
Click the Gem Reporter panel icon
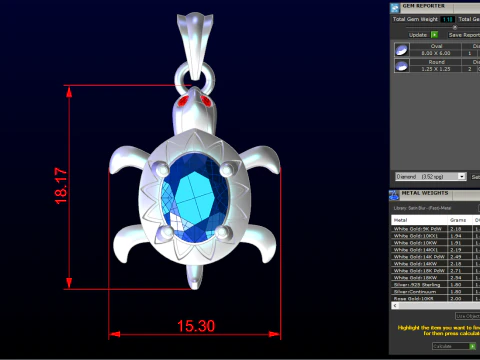click(395, 7)
